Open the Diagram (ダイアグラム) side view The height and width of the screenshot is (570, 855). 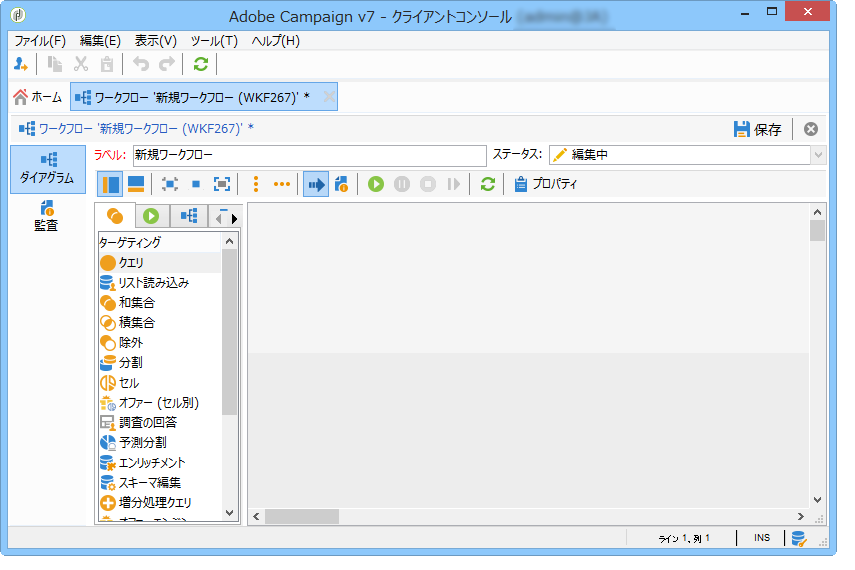click(48, 169)
